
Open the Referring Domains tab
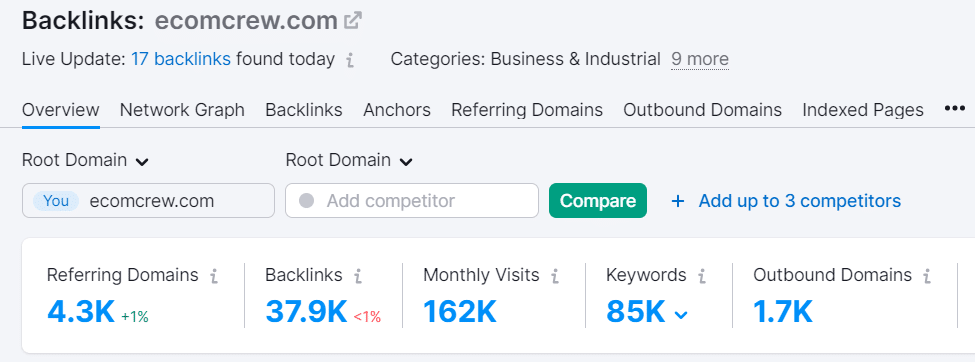[527, 110]
